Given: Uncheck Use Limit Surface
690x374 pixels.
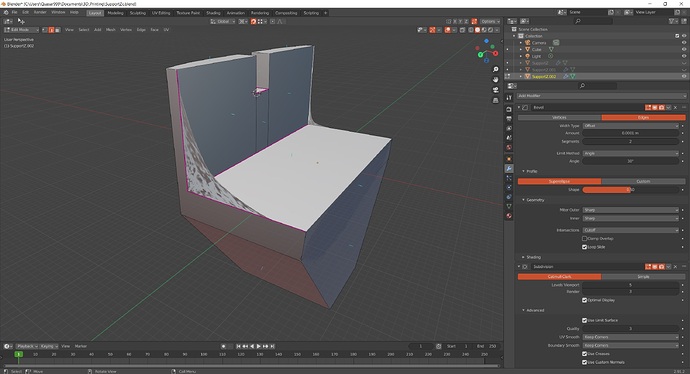Looking at the screenshot, I should [x=584, y=320].
